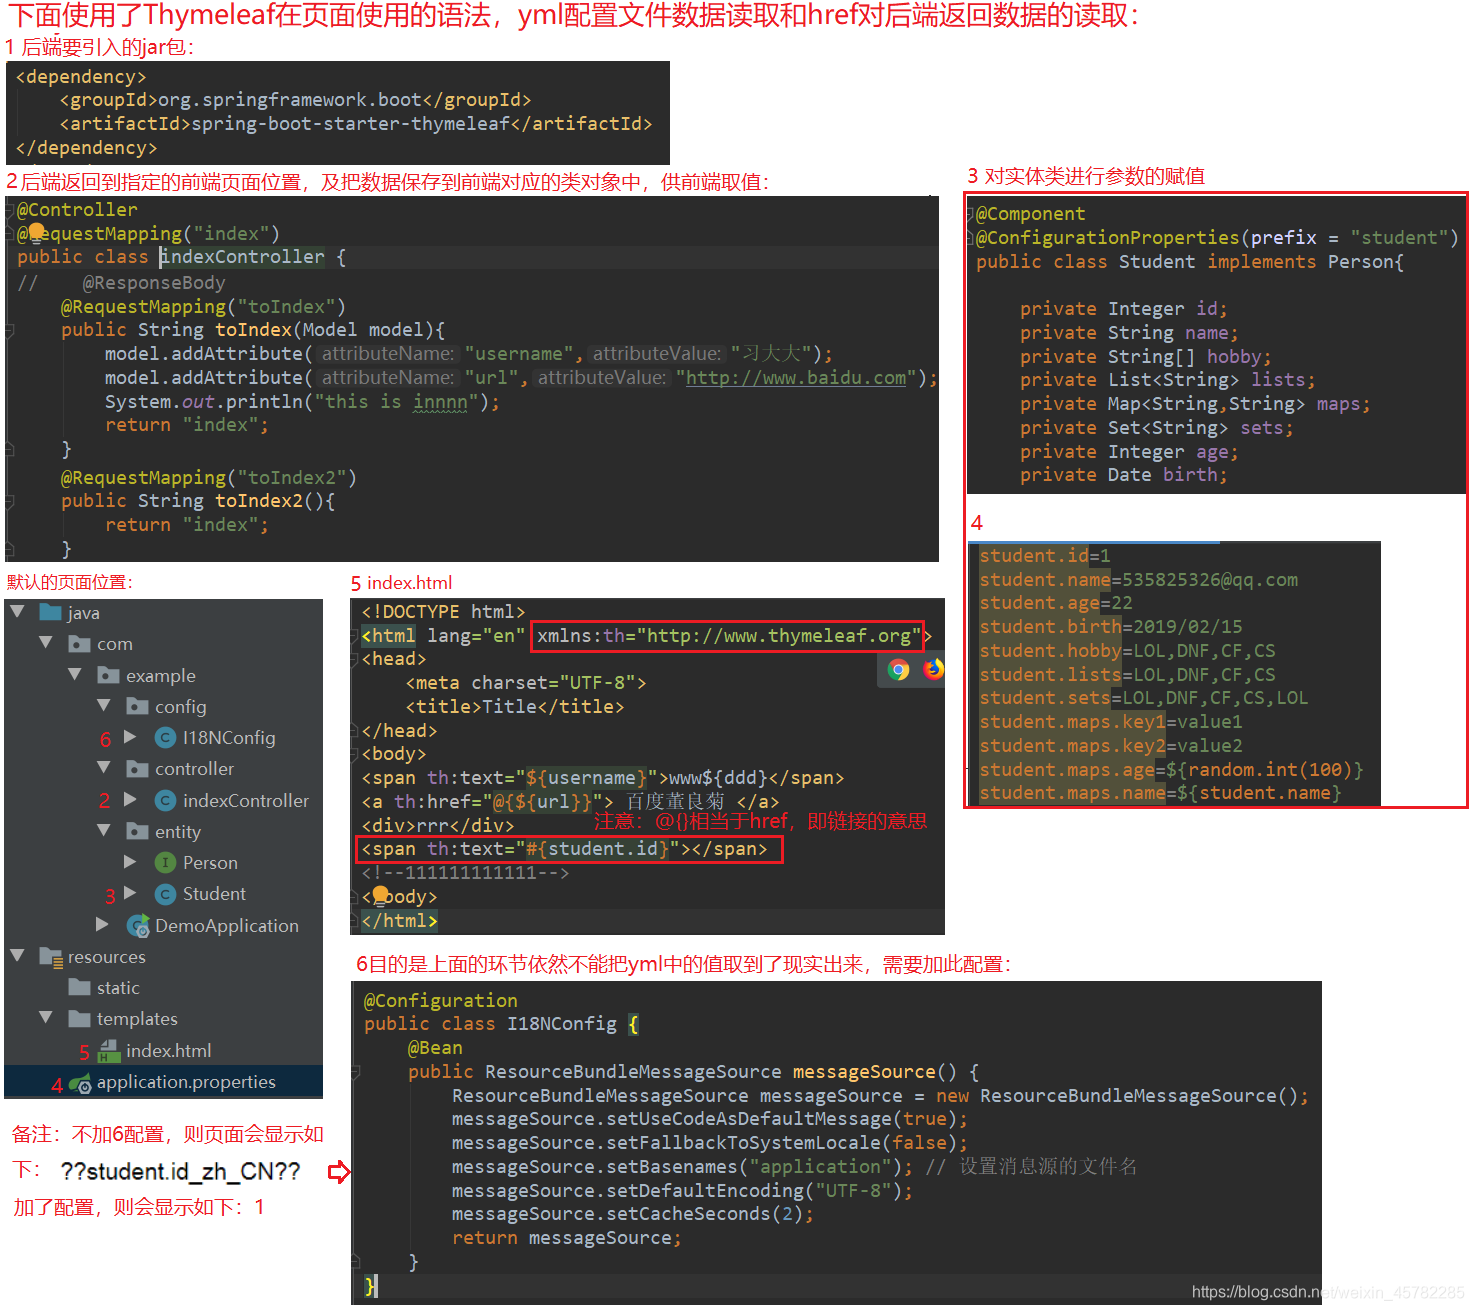The width and height of the screenshot is (1474, 1311).
Task: Click the fold marker beside @Component
Action: [x=969, y=214]
